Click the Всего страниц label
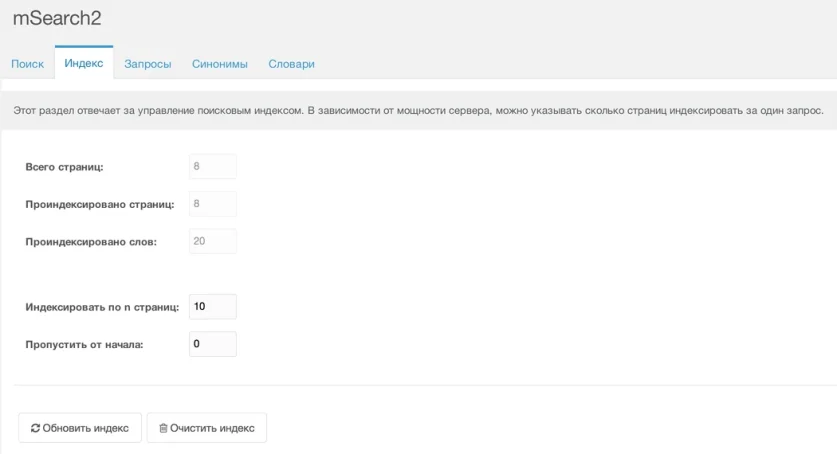Screen dimensions: 837x454 (67, 167)
